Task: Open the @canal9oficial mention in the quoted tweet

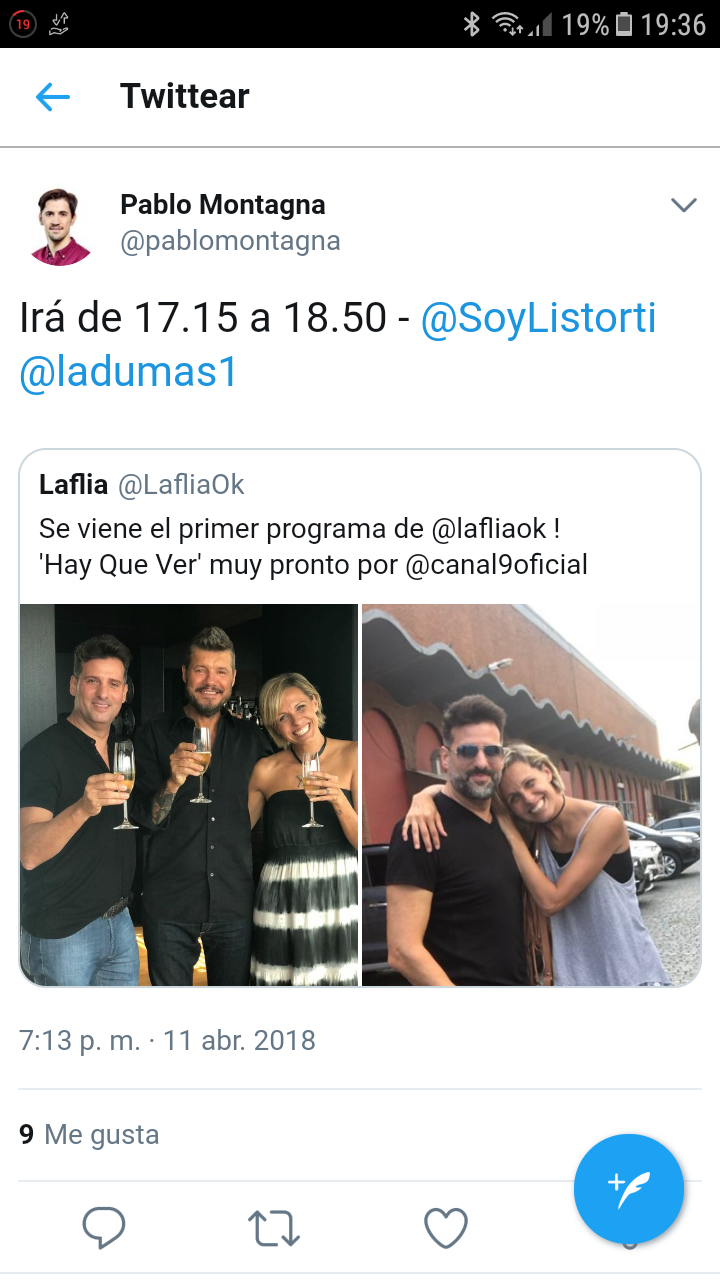Action: [496, 565]
